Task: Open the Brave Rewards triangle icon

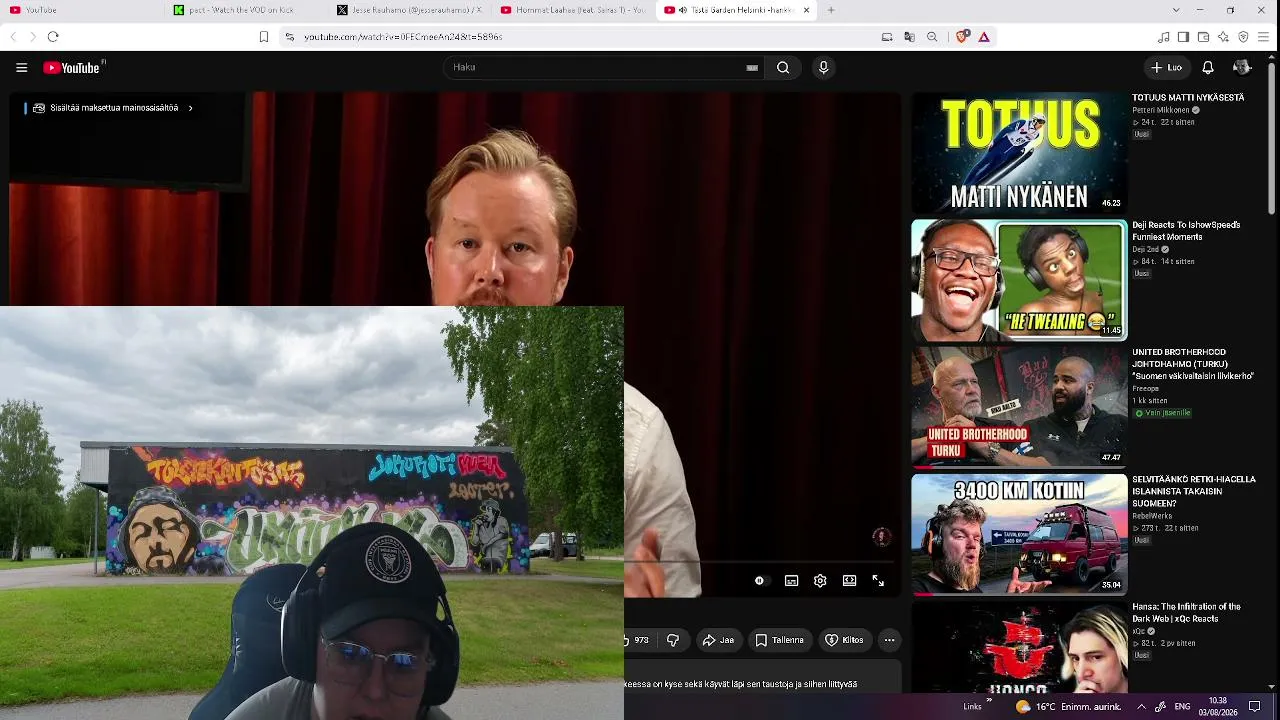Action: (x=984, y=37)
